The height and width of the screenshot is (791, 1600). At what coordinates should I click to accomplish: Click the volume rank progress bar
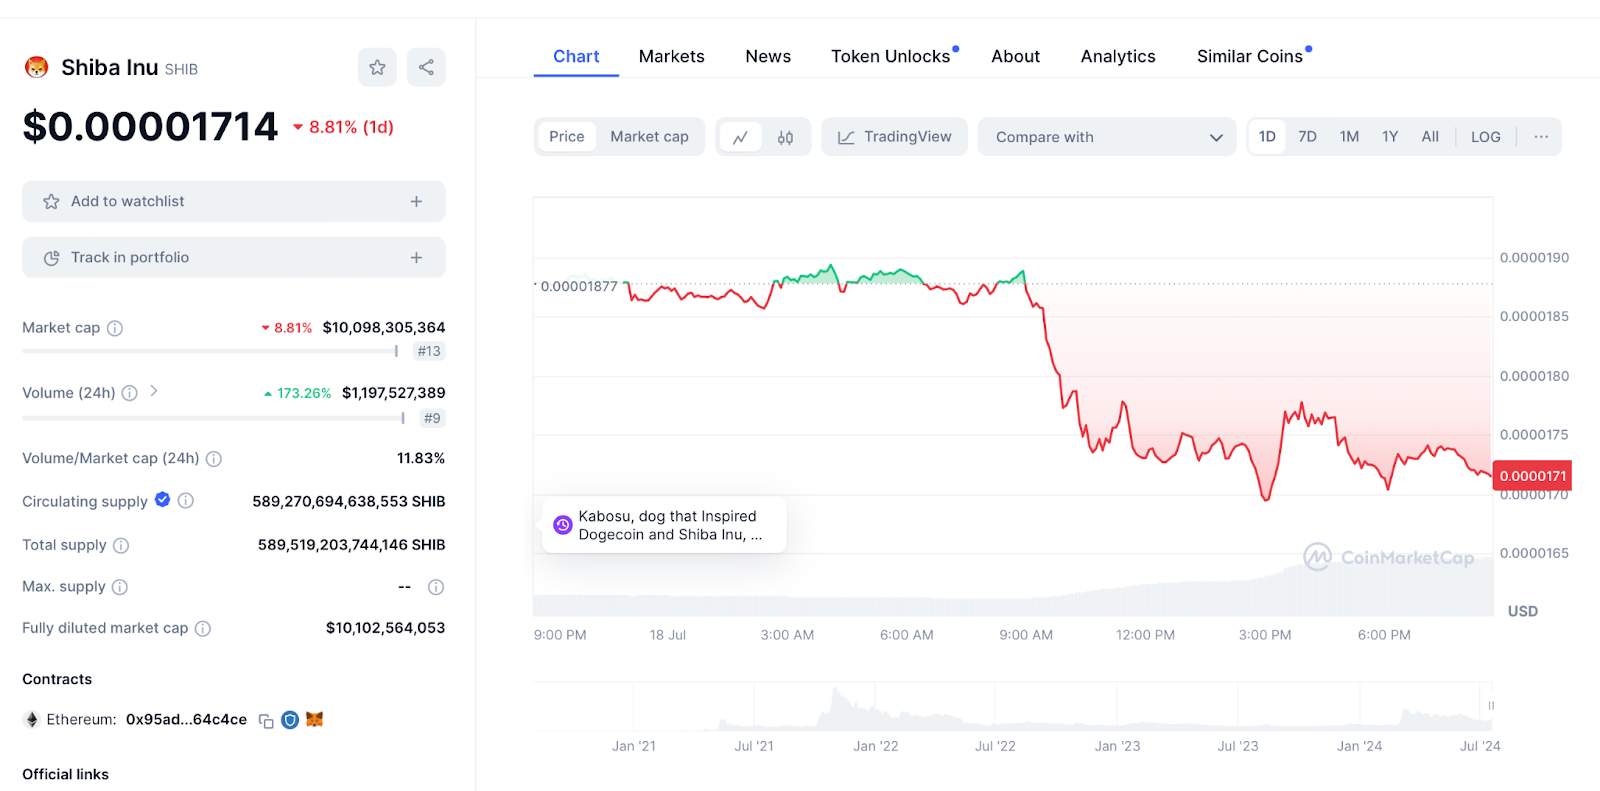click(213, 418)
